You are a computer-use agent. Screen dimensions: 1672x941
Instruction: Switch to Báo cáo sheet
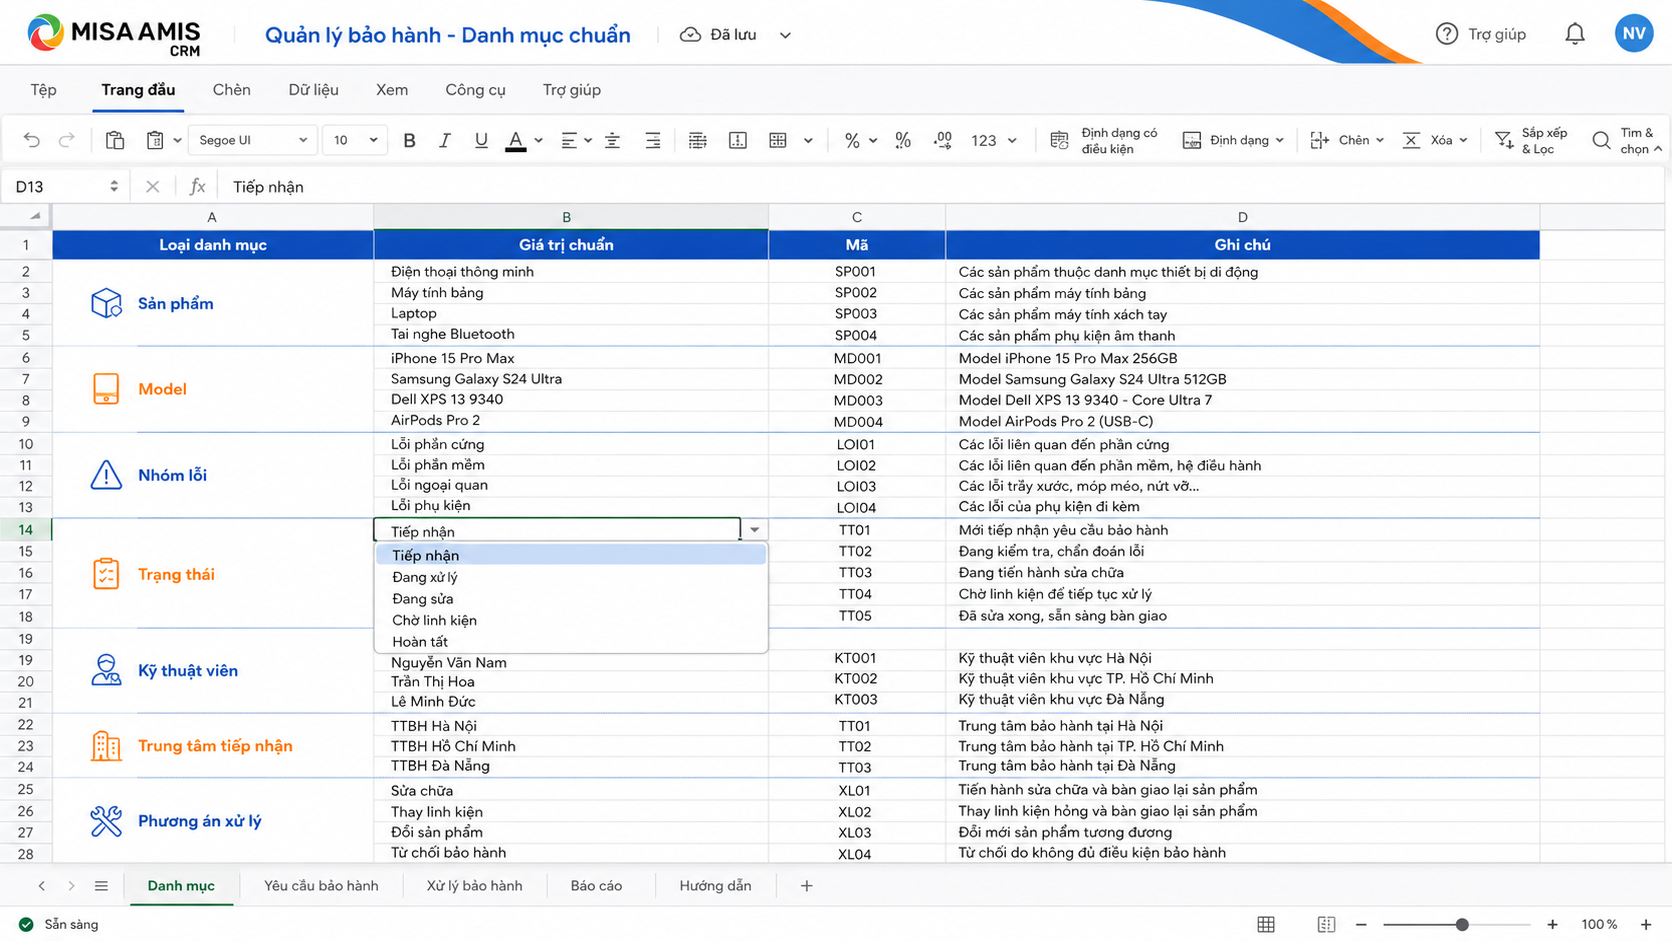tap(596, 886)
